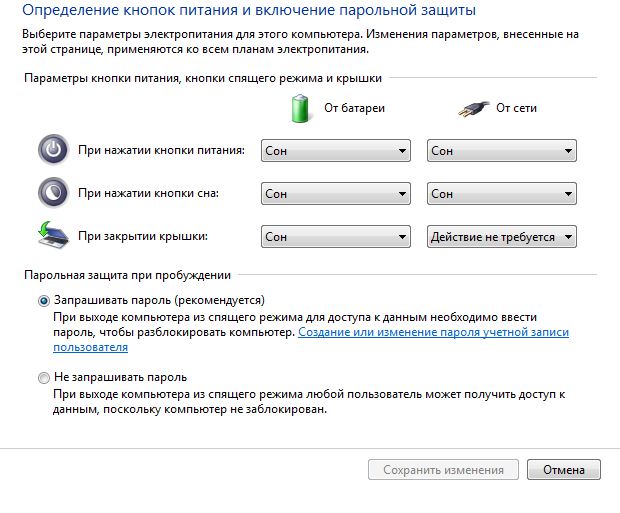Click 'От батареи' column header text
The height and width of the screenshot is (513, 620).
click(354, 107)
